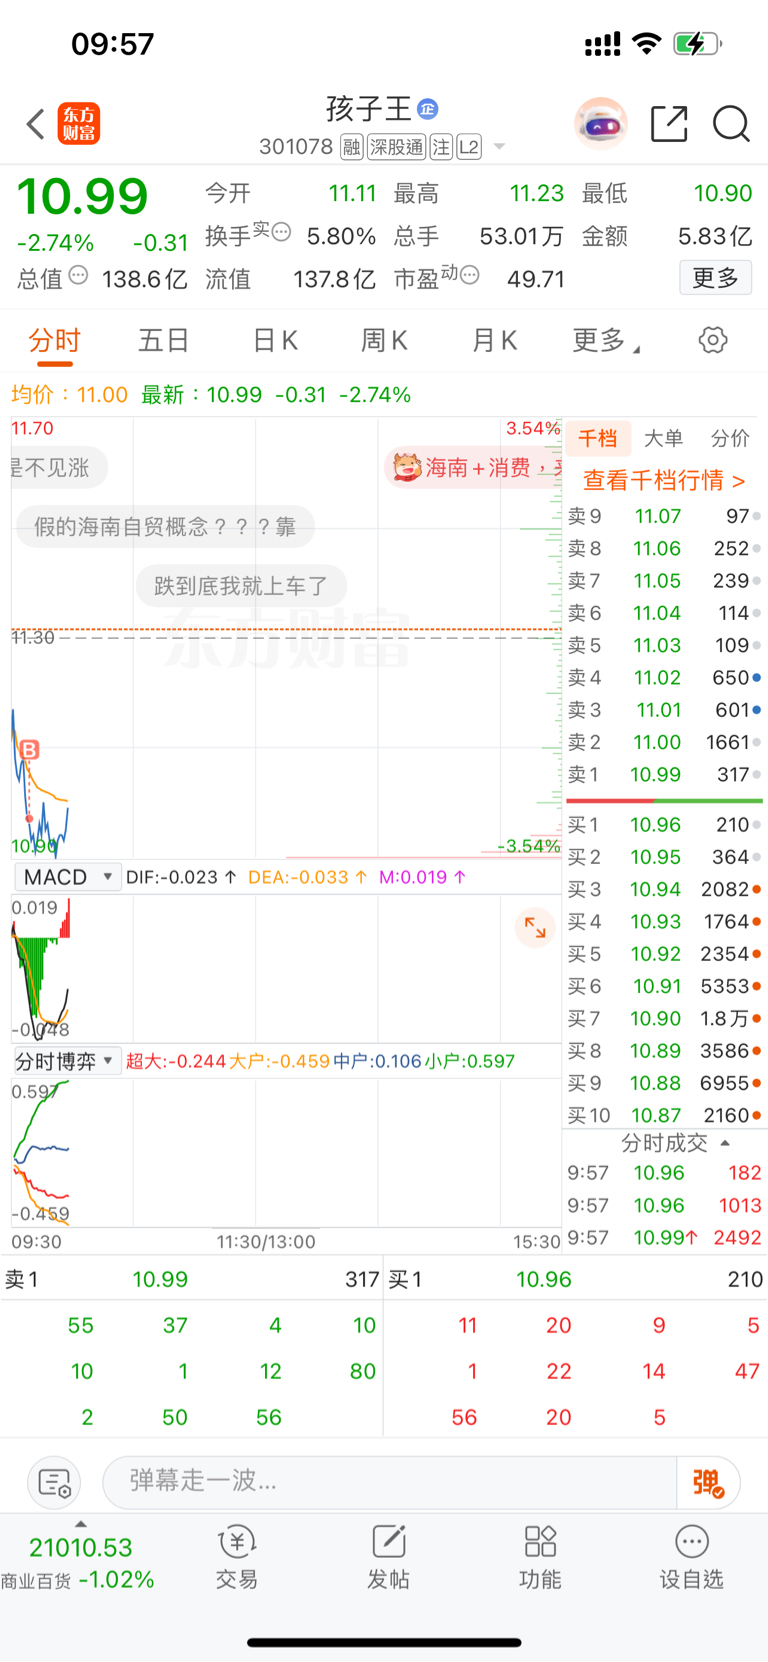
Task: Tap the 9:57 trade with 2492 volume
Action: [x=665, y=1238]
